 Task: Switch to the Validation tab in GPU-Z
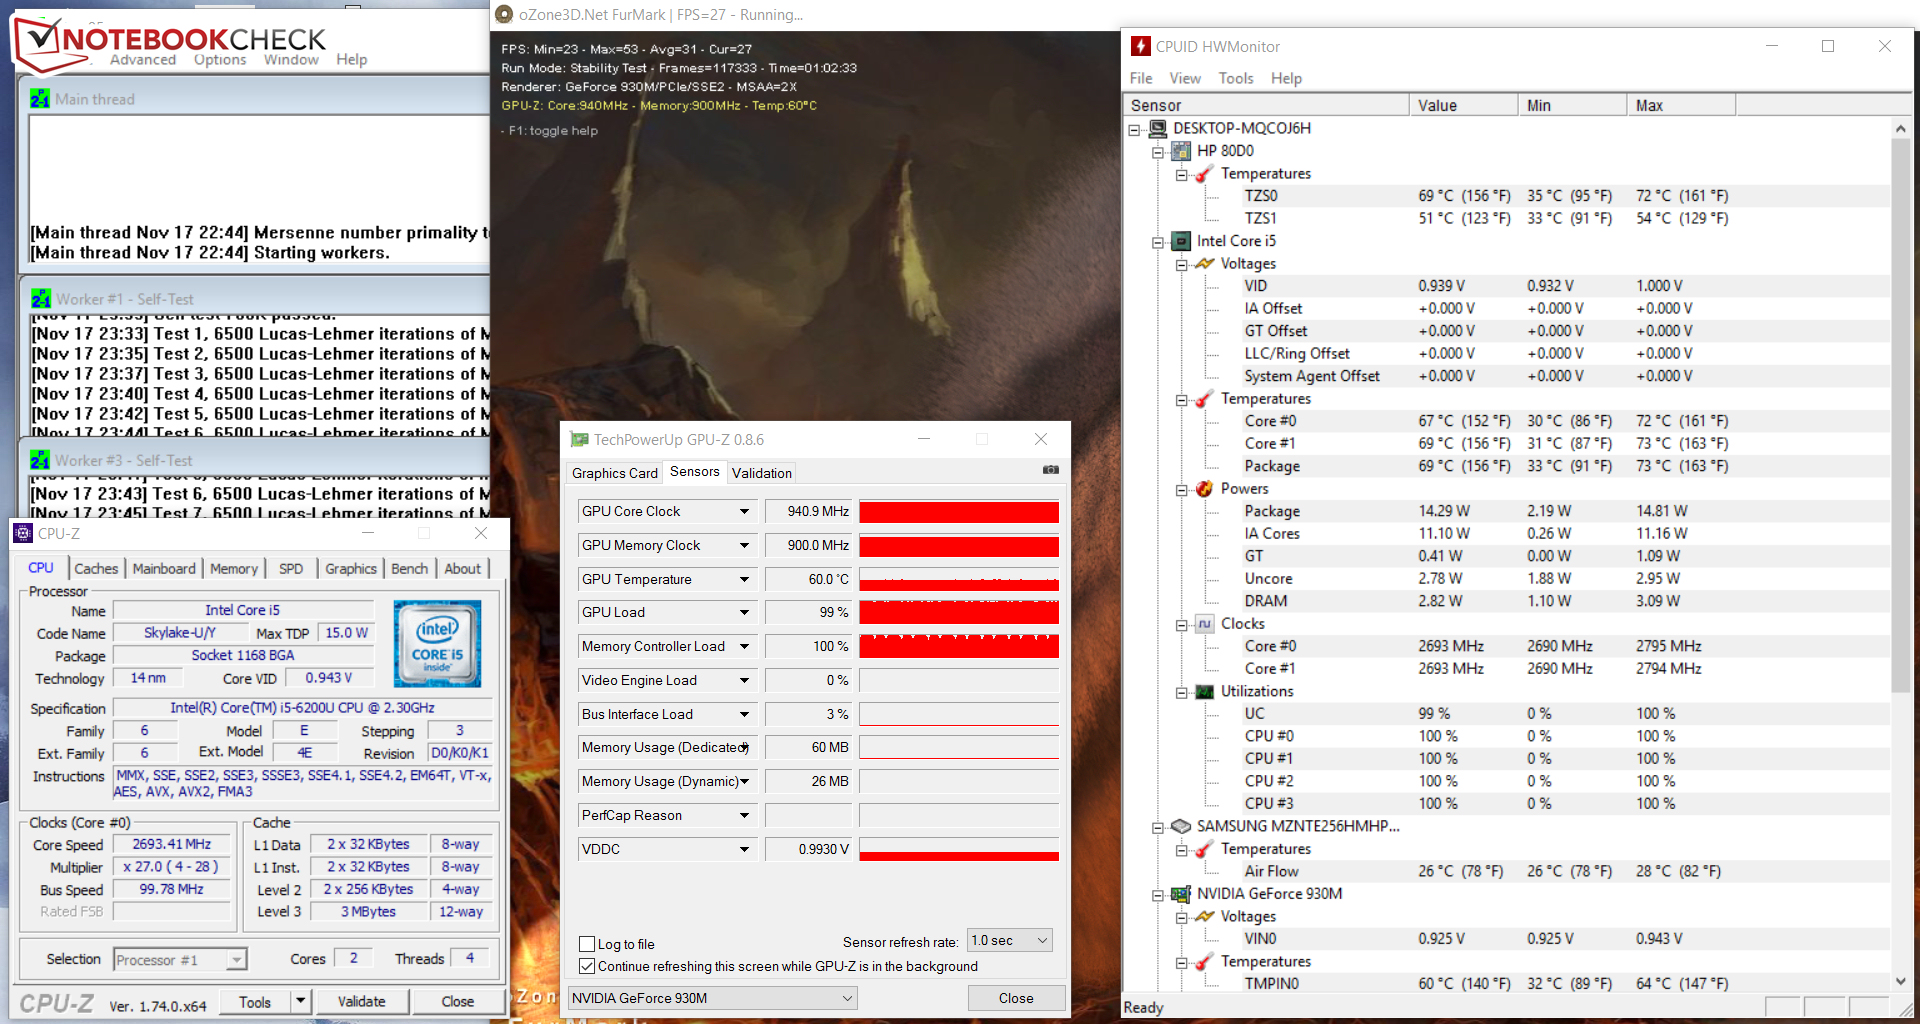(x=762, y=473)
